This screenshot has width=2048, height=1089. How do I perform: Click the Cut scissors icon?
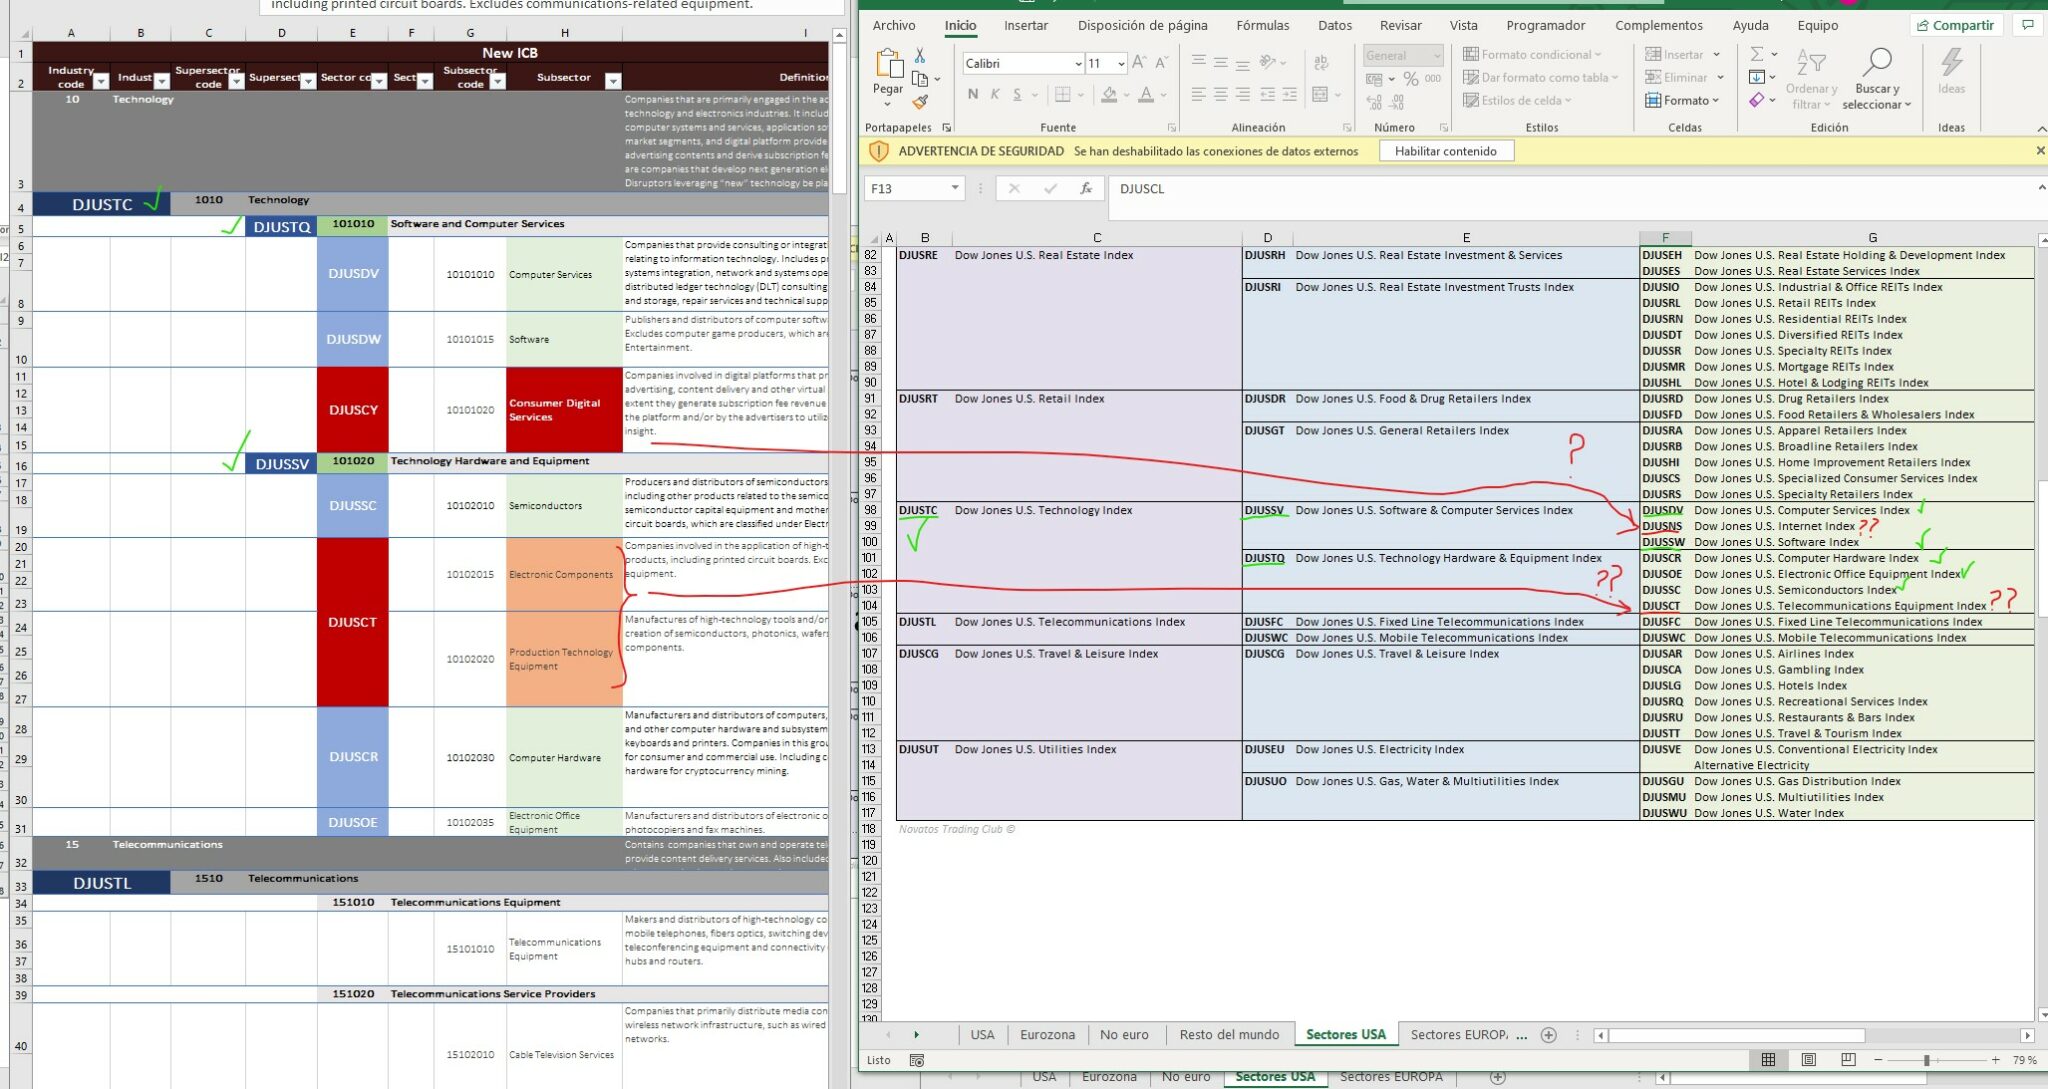[x=920, y=56]
